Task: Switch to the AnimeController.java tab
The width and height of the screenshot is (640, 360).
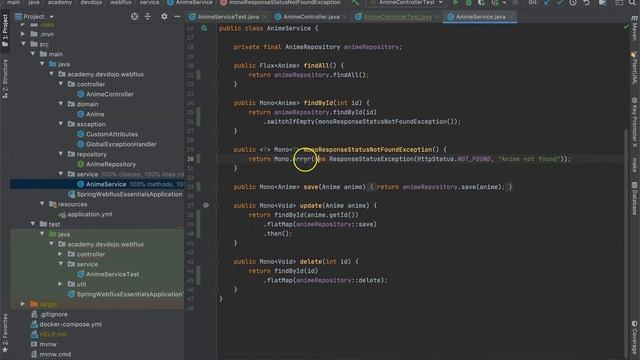Action: (311, 17)
